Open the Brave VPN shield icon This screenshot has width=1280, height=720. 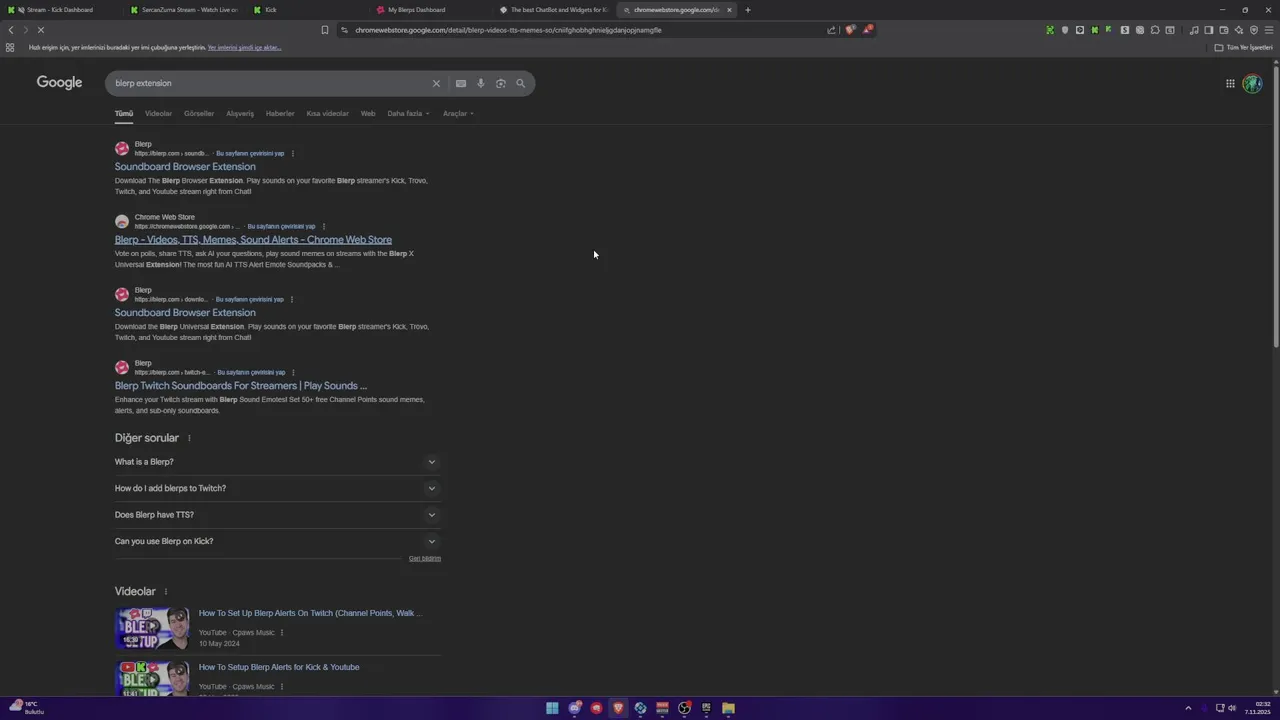point(1254,30)
